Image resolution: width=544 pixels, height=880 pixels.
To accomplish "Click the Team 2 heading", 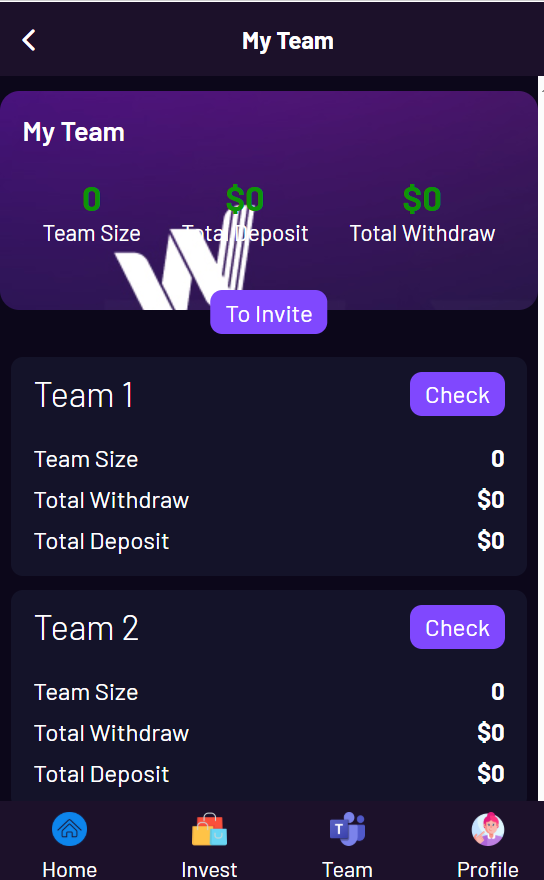I will click(86, 627).
